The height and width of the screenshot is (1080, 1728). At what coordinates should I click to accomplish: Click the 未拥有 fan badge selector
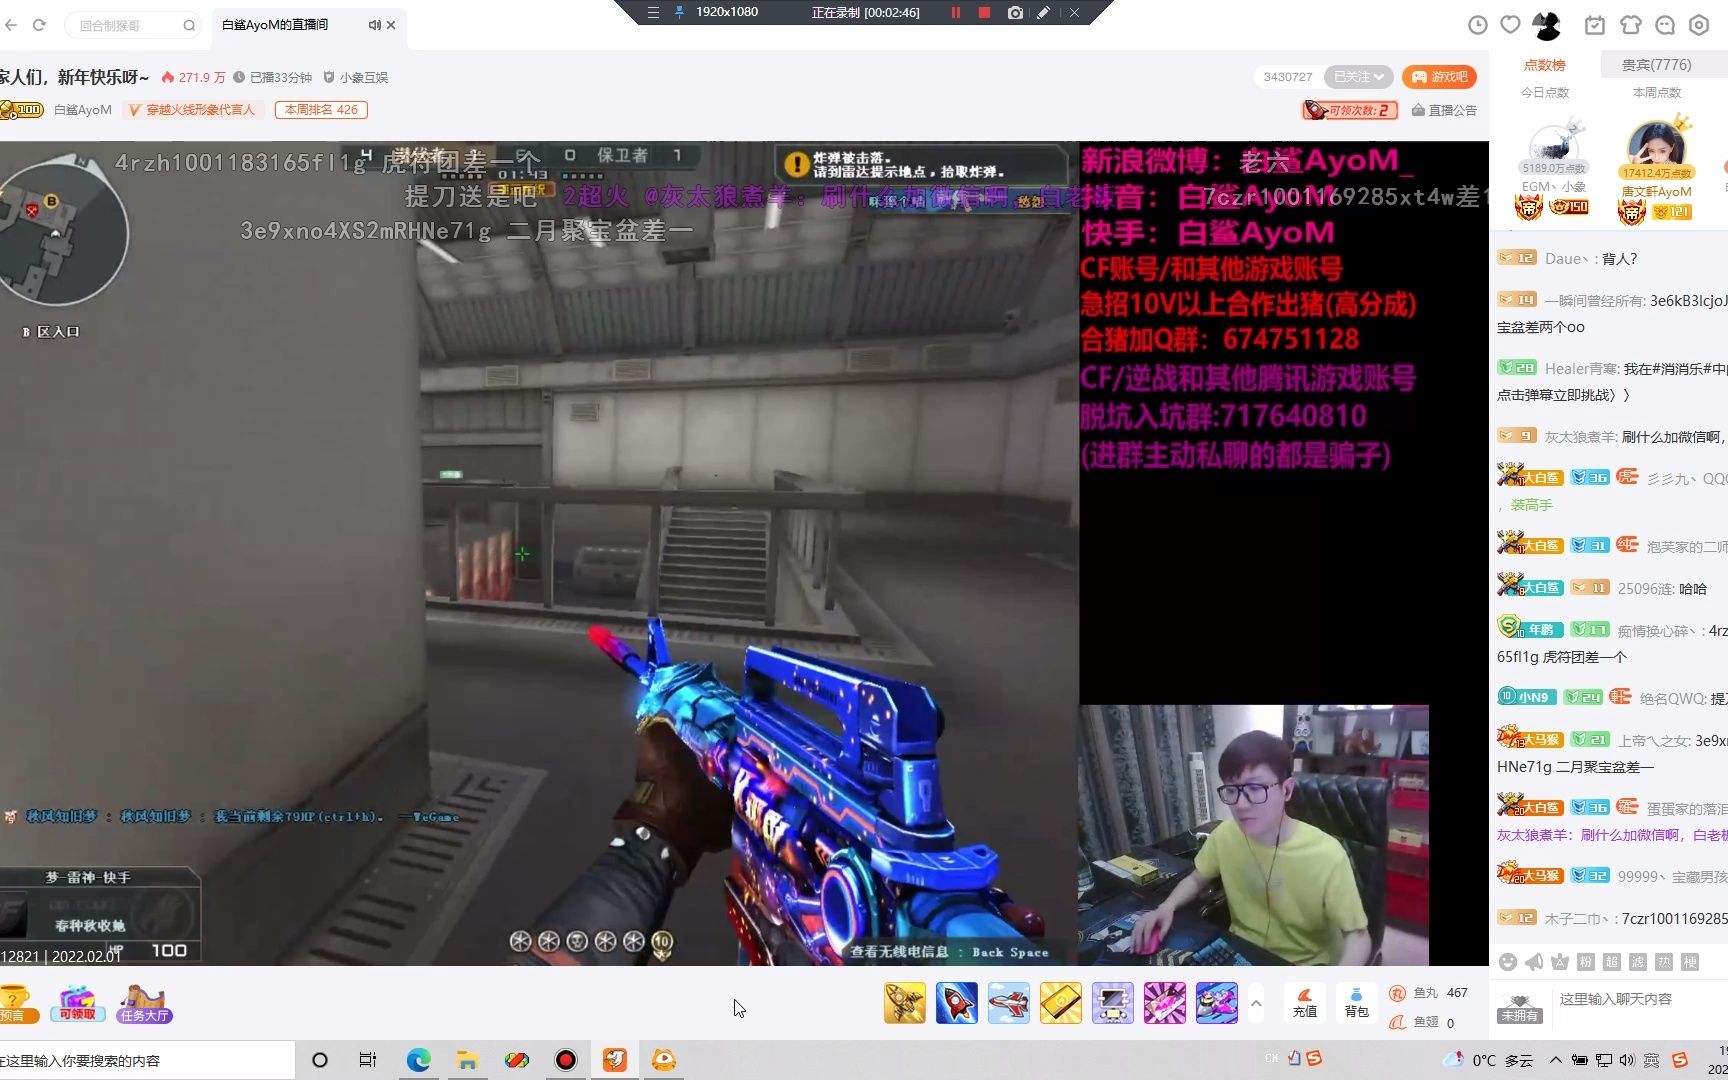[x=1520, y=1009]
